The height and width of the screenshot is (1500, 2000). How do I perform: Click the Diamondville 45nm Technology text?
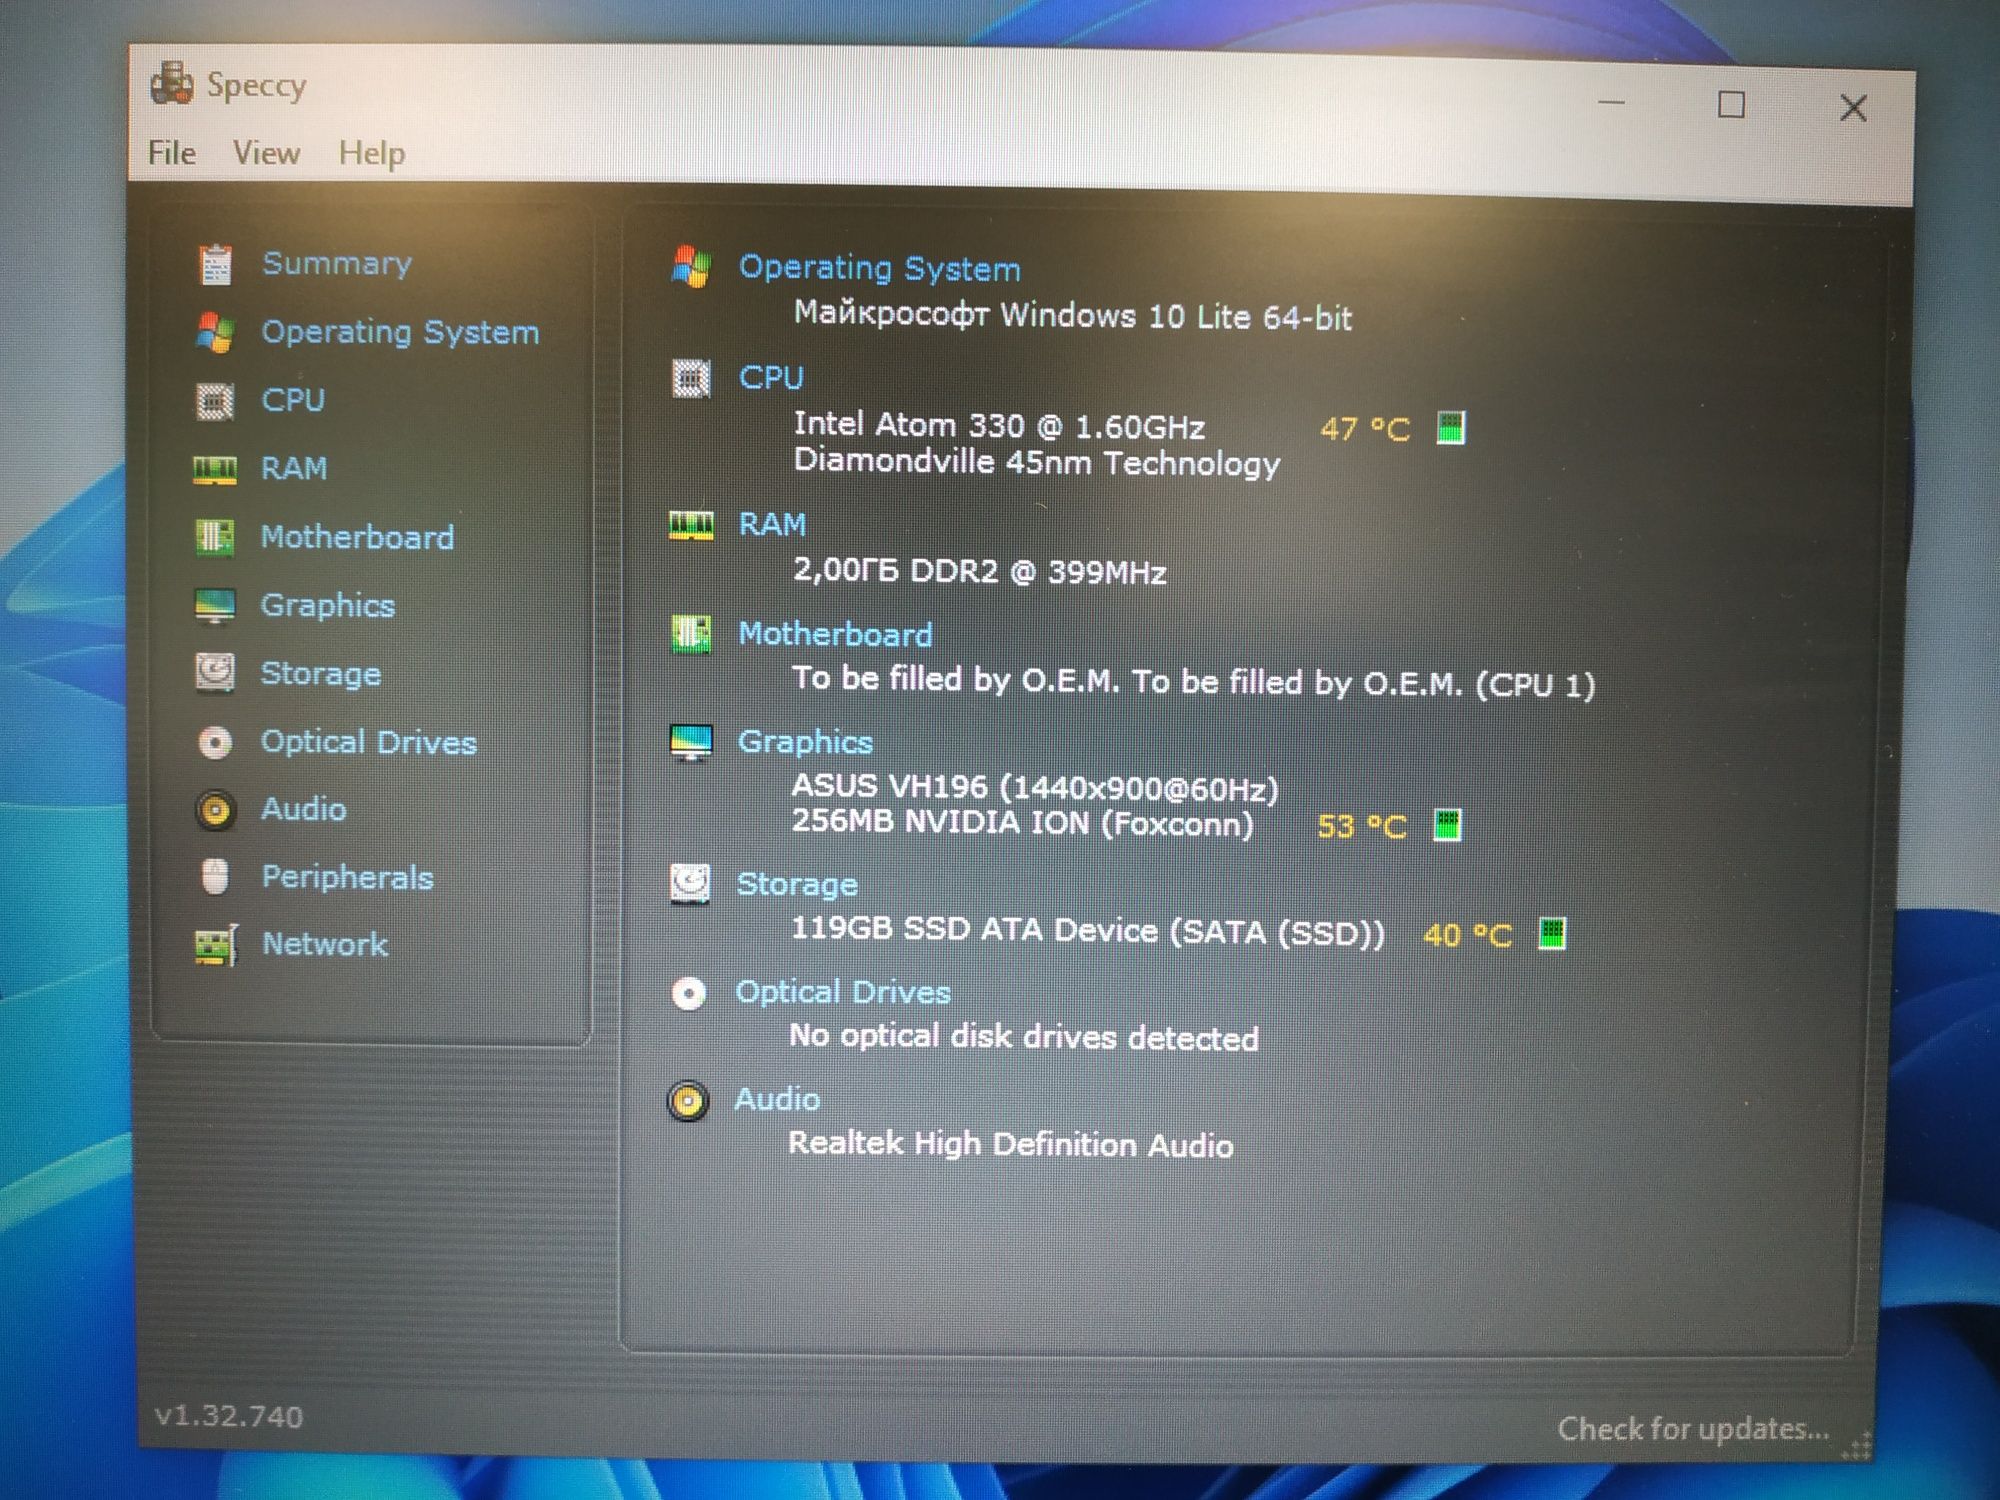[x=1037, y=462]
